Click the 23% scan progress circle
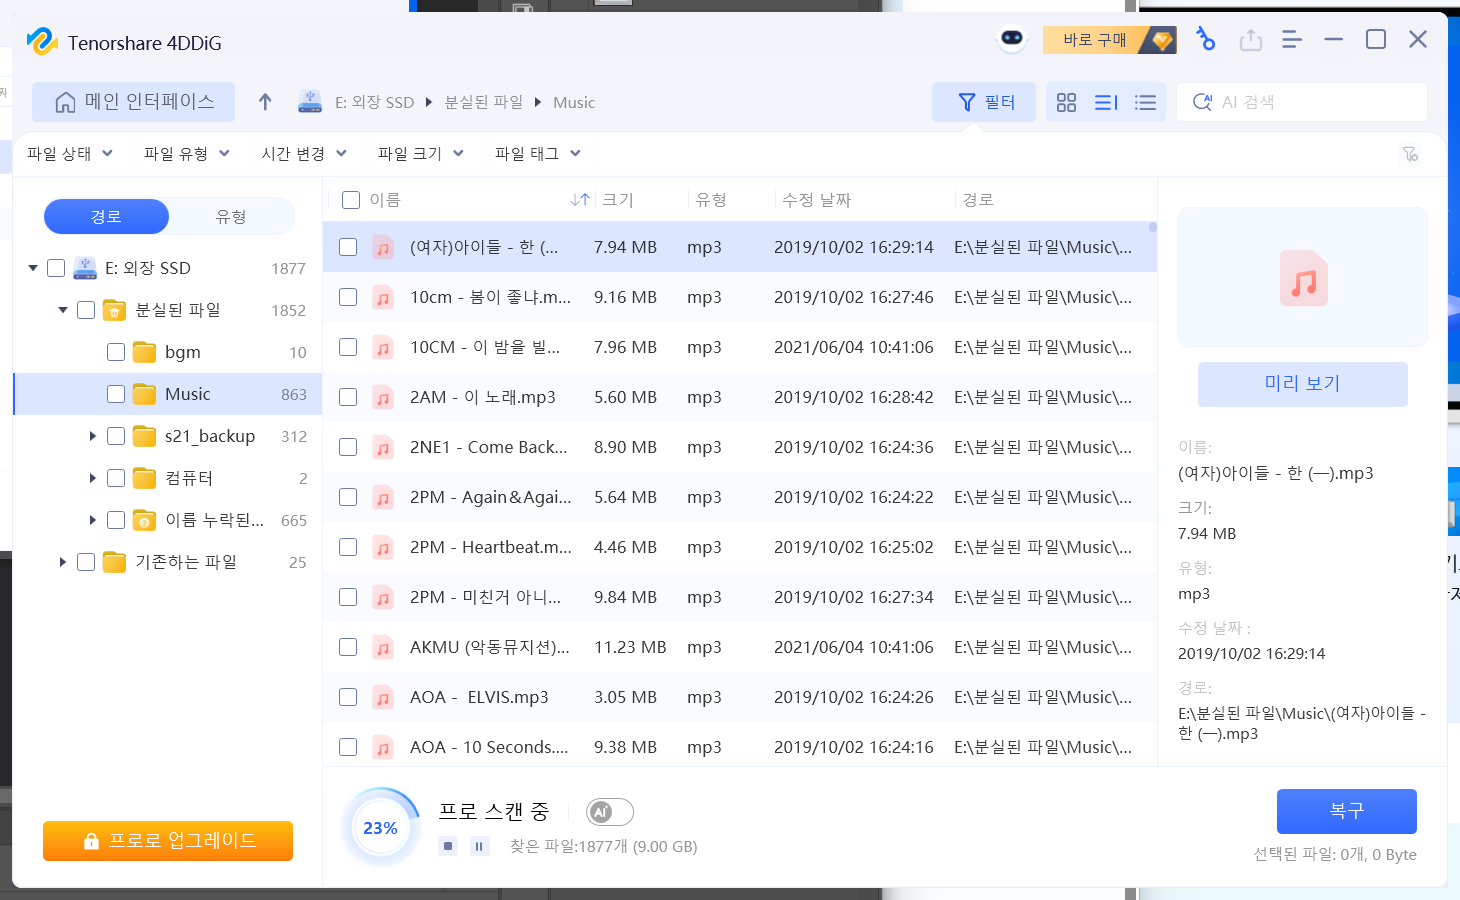1460x900 pixels. 381,828
